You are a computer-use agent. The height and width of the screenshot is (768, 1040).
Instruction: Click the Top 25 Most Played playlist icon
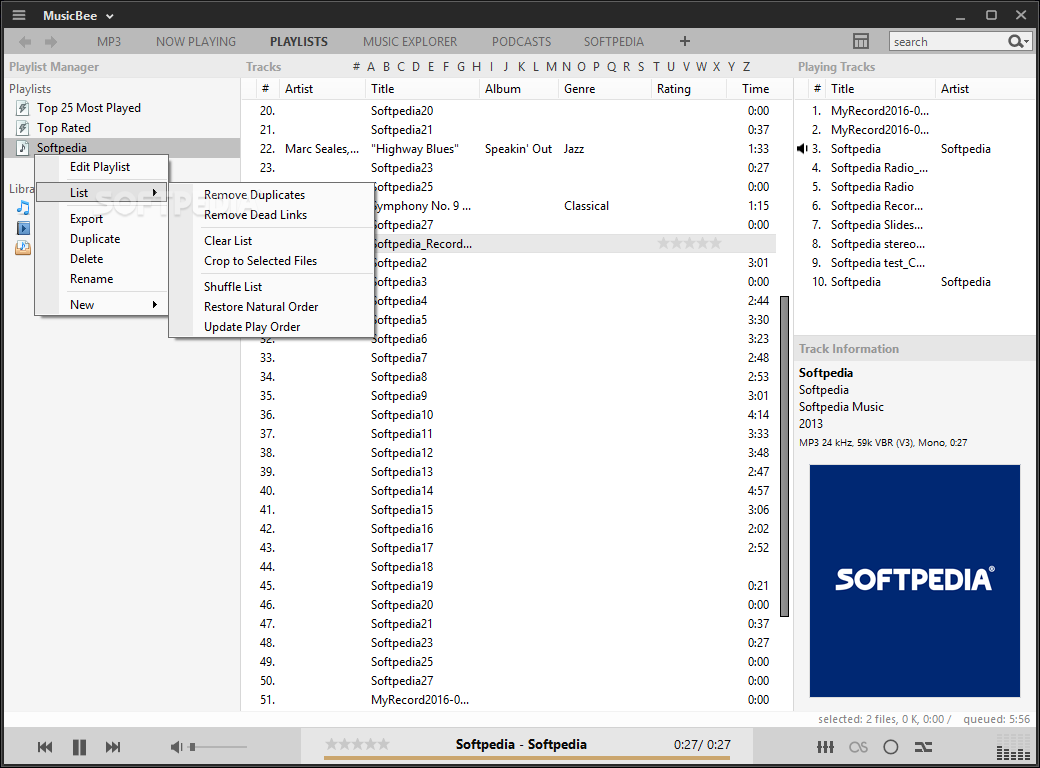(x=23, y=108)
